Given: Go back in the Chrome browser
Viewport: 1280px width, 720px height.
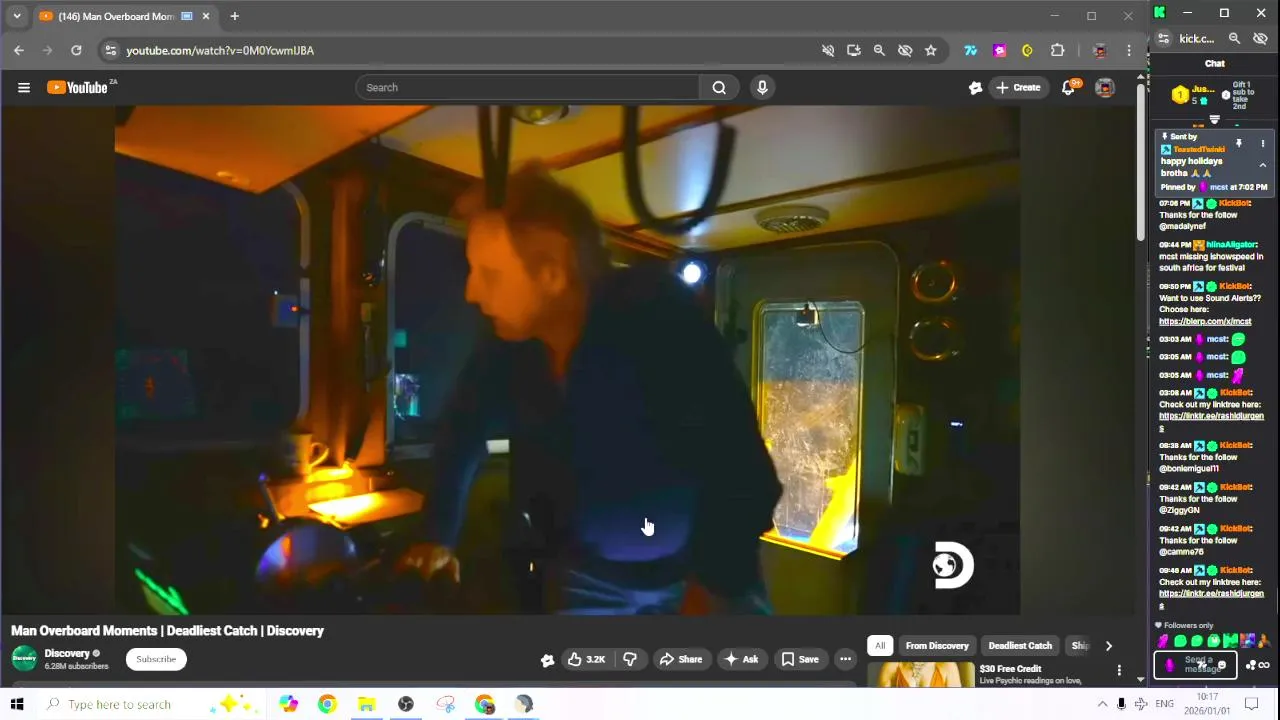Looking at the screenshot, I should click(19, 50).
